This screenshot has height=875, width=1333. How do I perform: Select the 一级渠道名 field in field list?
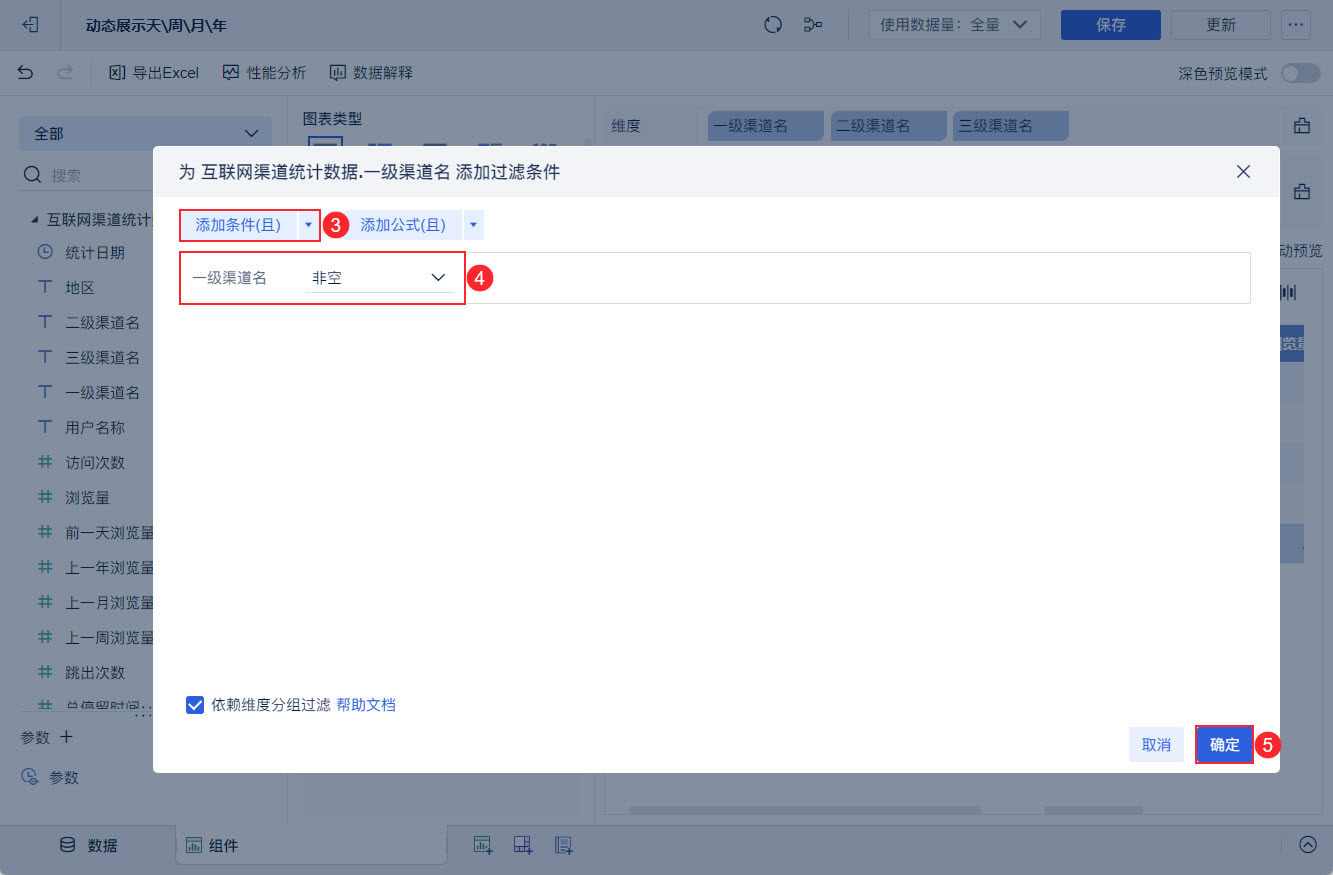[102, 392]
